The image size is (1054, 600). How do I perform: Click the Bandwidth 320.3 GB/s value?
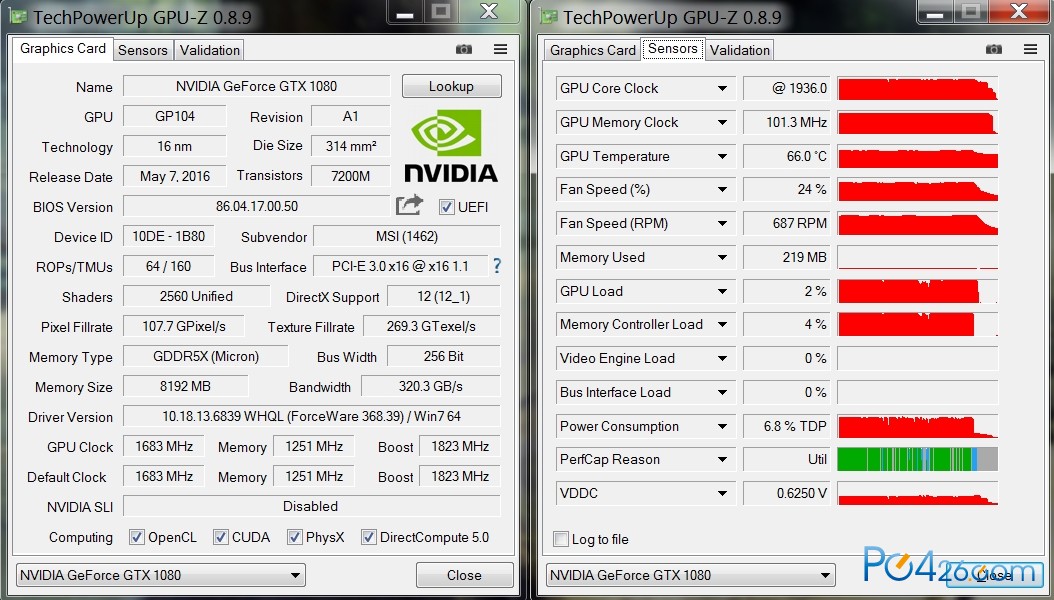tap(431, 386)
